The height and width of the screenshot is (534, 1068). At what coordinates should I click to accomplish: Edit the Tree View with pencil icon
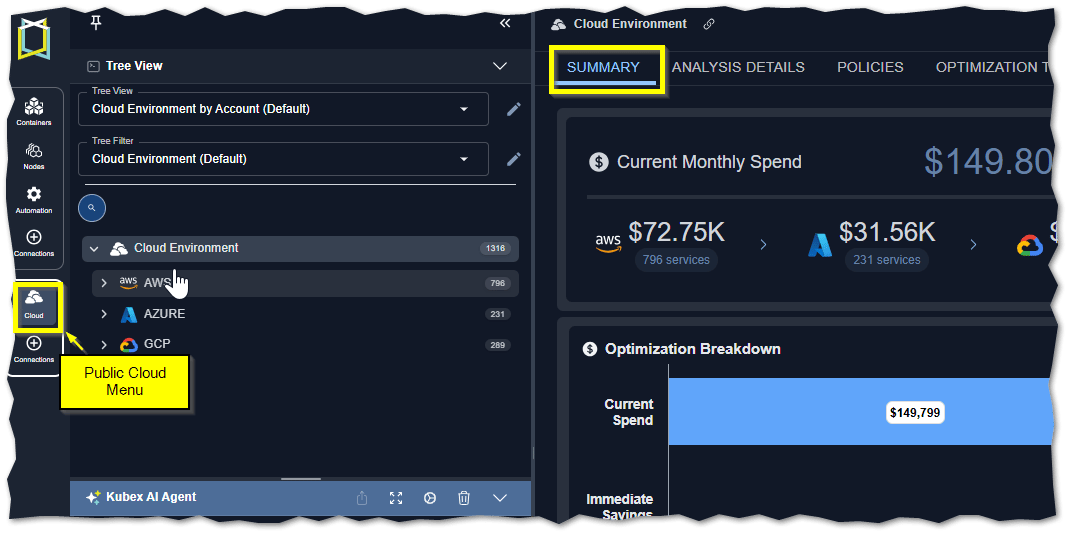coord(514,109)
